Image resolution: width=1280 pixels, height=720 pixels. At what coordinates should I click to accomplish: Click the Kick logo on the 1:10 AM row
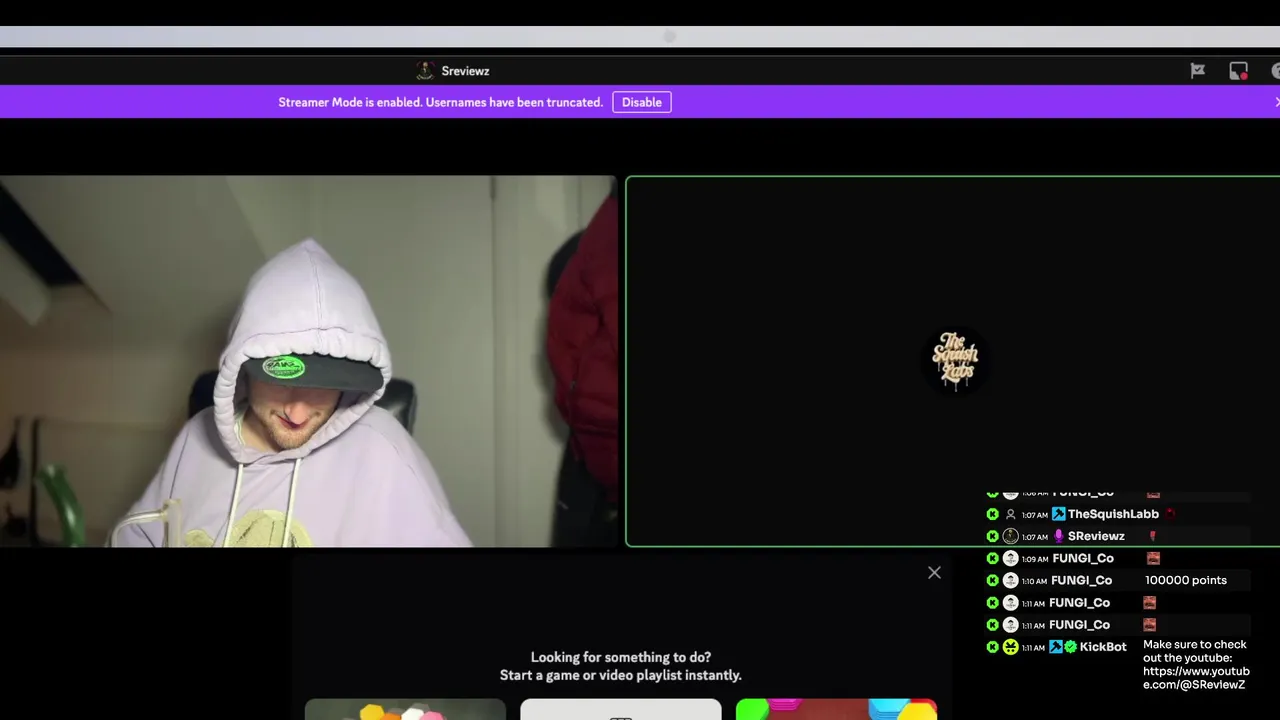click(x=992, y=580)
